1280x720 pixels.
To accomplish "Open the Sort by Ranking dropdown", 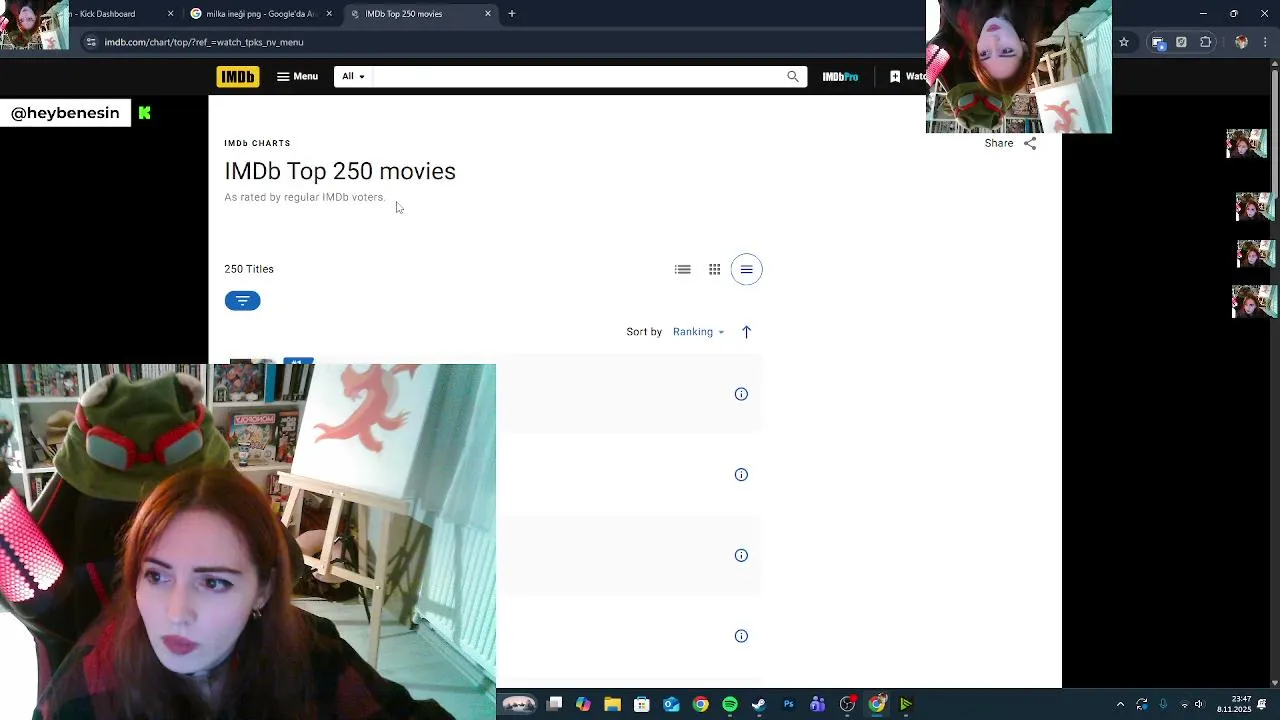I will click(698, 332).
